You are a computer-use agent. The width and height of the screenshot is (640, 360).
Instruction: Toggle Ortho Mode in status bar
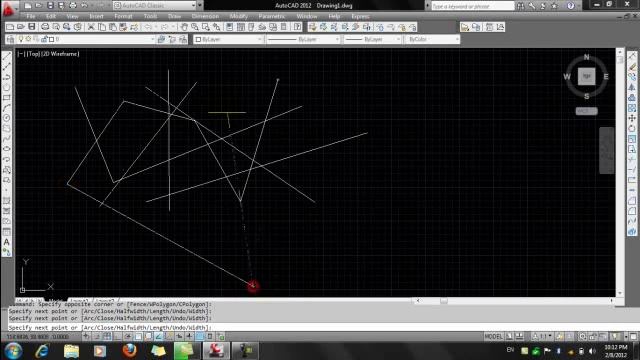pos(117,336)
